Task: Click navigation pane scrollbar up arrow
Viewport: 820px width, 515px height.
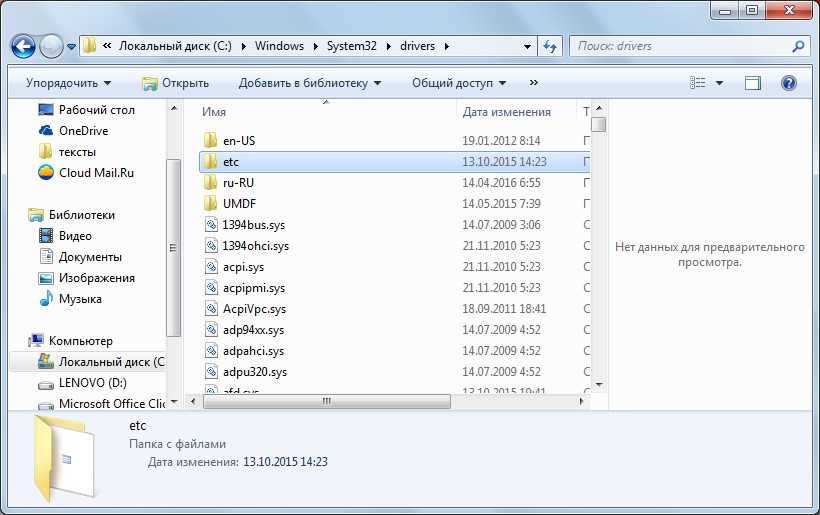Action: (x=174, y=109)
